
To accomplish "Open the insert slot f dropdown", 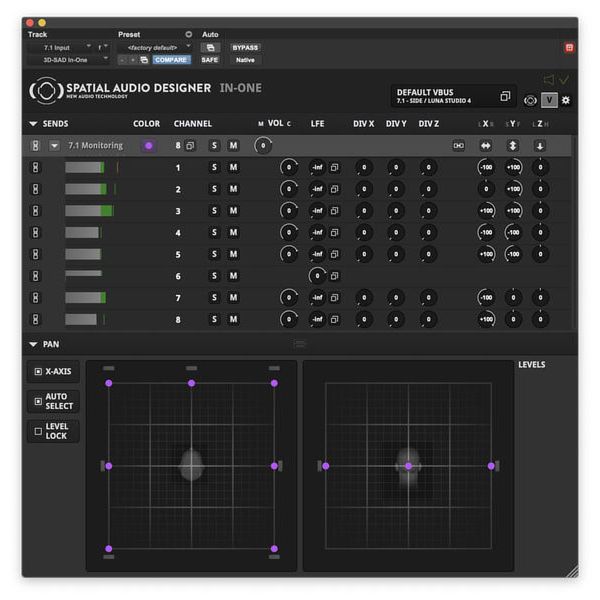I will [x=102, y=47].
